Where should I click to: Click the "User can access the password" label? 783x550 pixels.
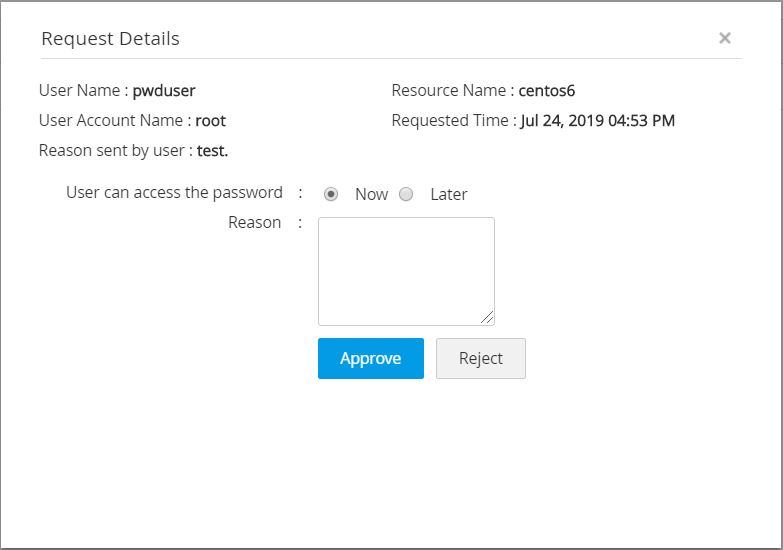174,192
